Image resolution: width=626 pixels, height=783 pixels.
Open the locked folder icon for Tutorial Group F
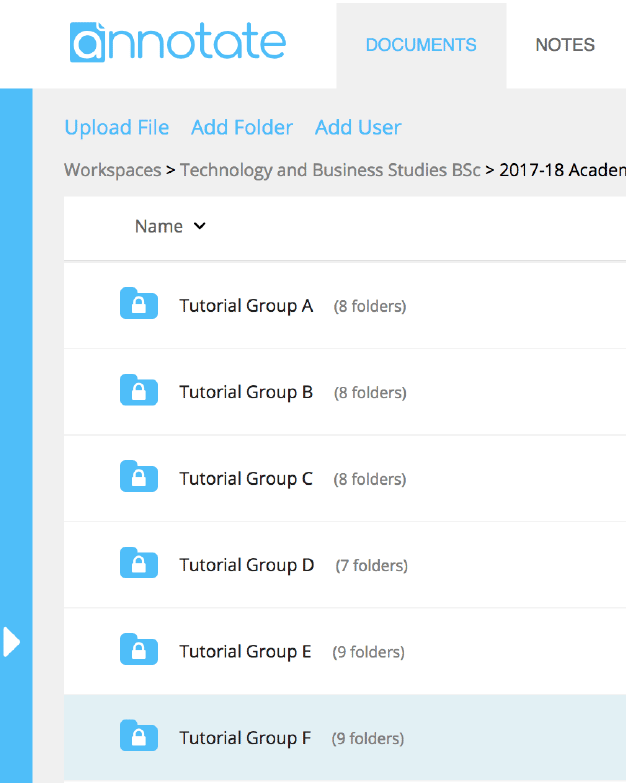(x=139, y=735)
